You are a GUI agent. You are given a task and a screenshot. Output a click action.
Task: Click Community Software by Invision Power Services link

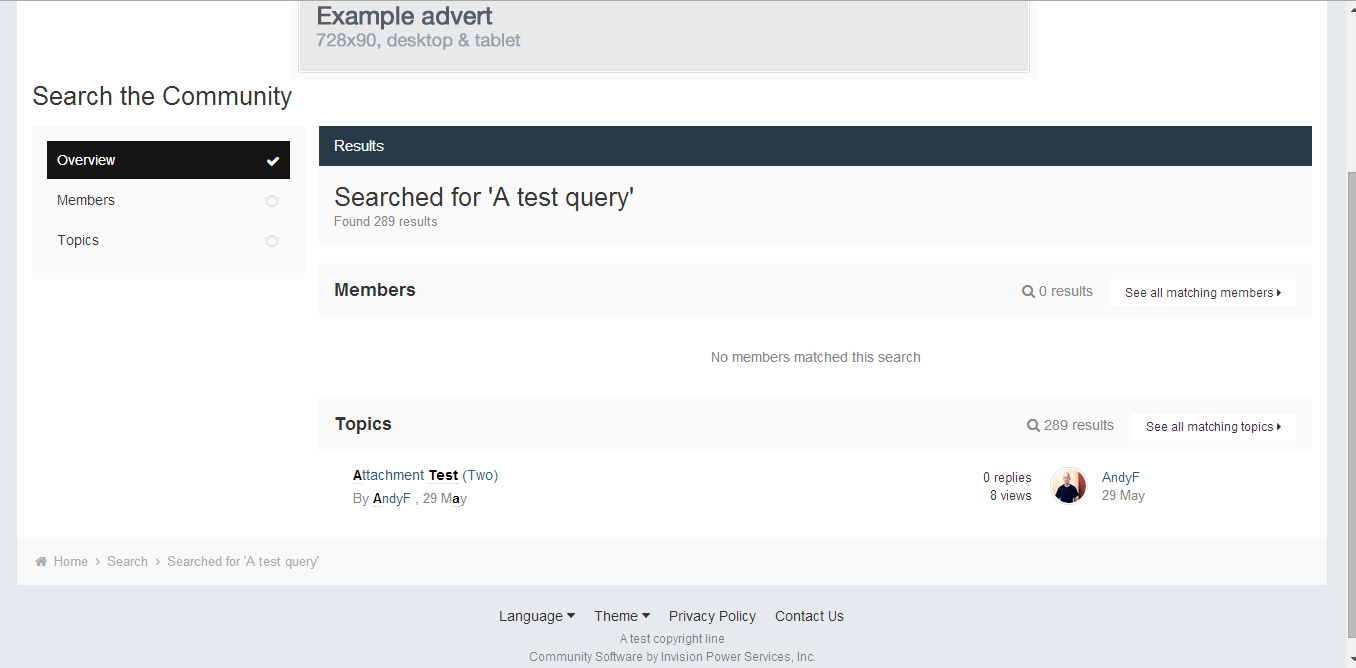click(x=672, y=657)
